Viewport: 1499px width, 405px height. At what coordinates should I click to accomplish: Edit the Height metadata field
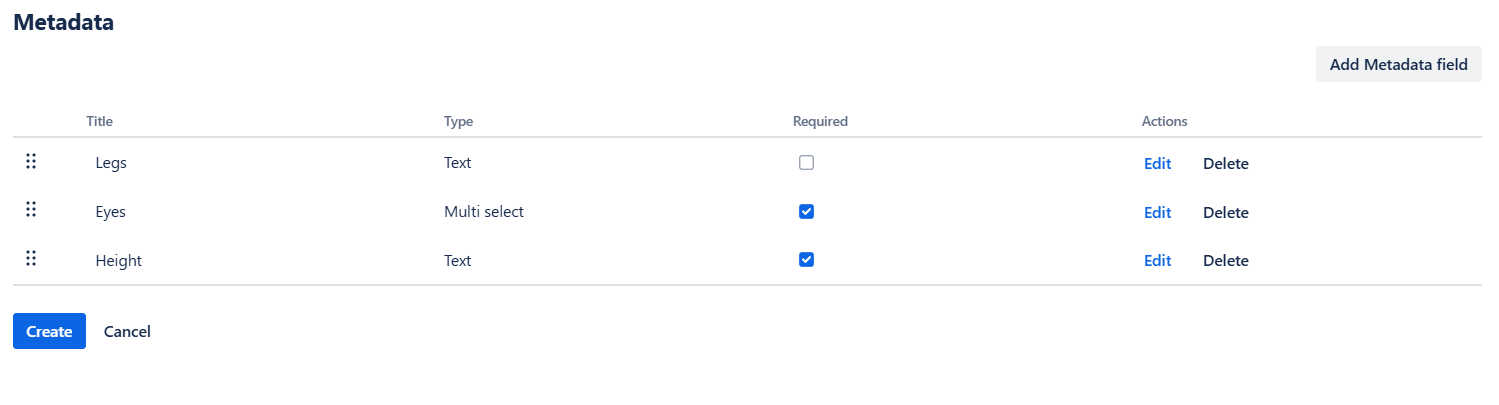(x=1157, y=260)
